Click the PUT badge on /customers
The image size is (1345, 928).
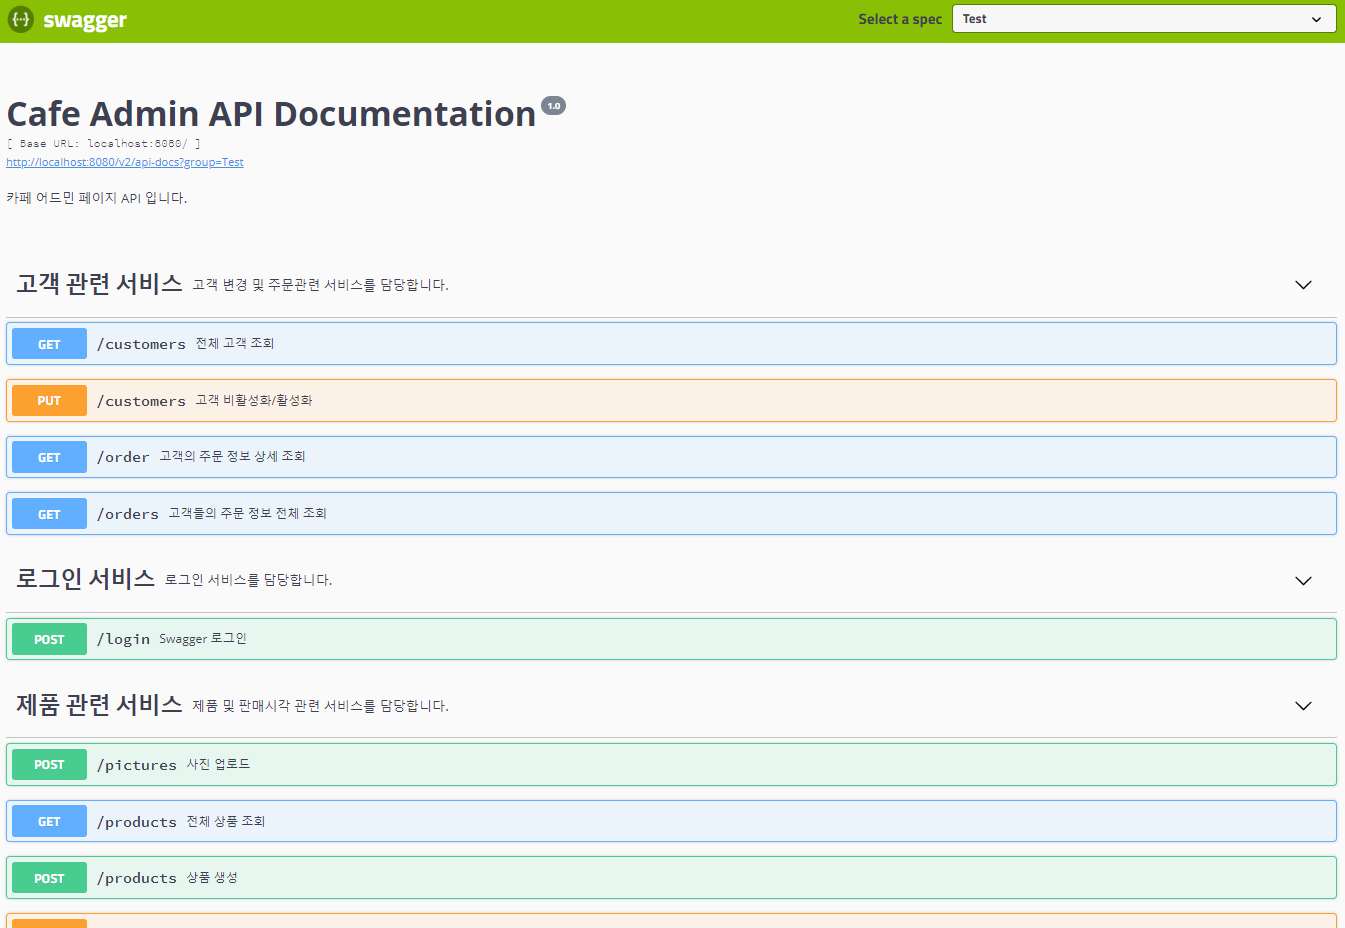(x=48, y=400)
